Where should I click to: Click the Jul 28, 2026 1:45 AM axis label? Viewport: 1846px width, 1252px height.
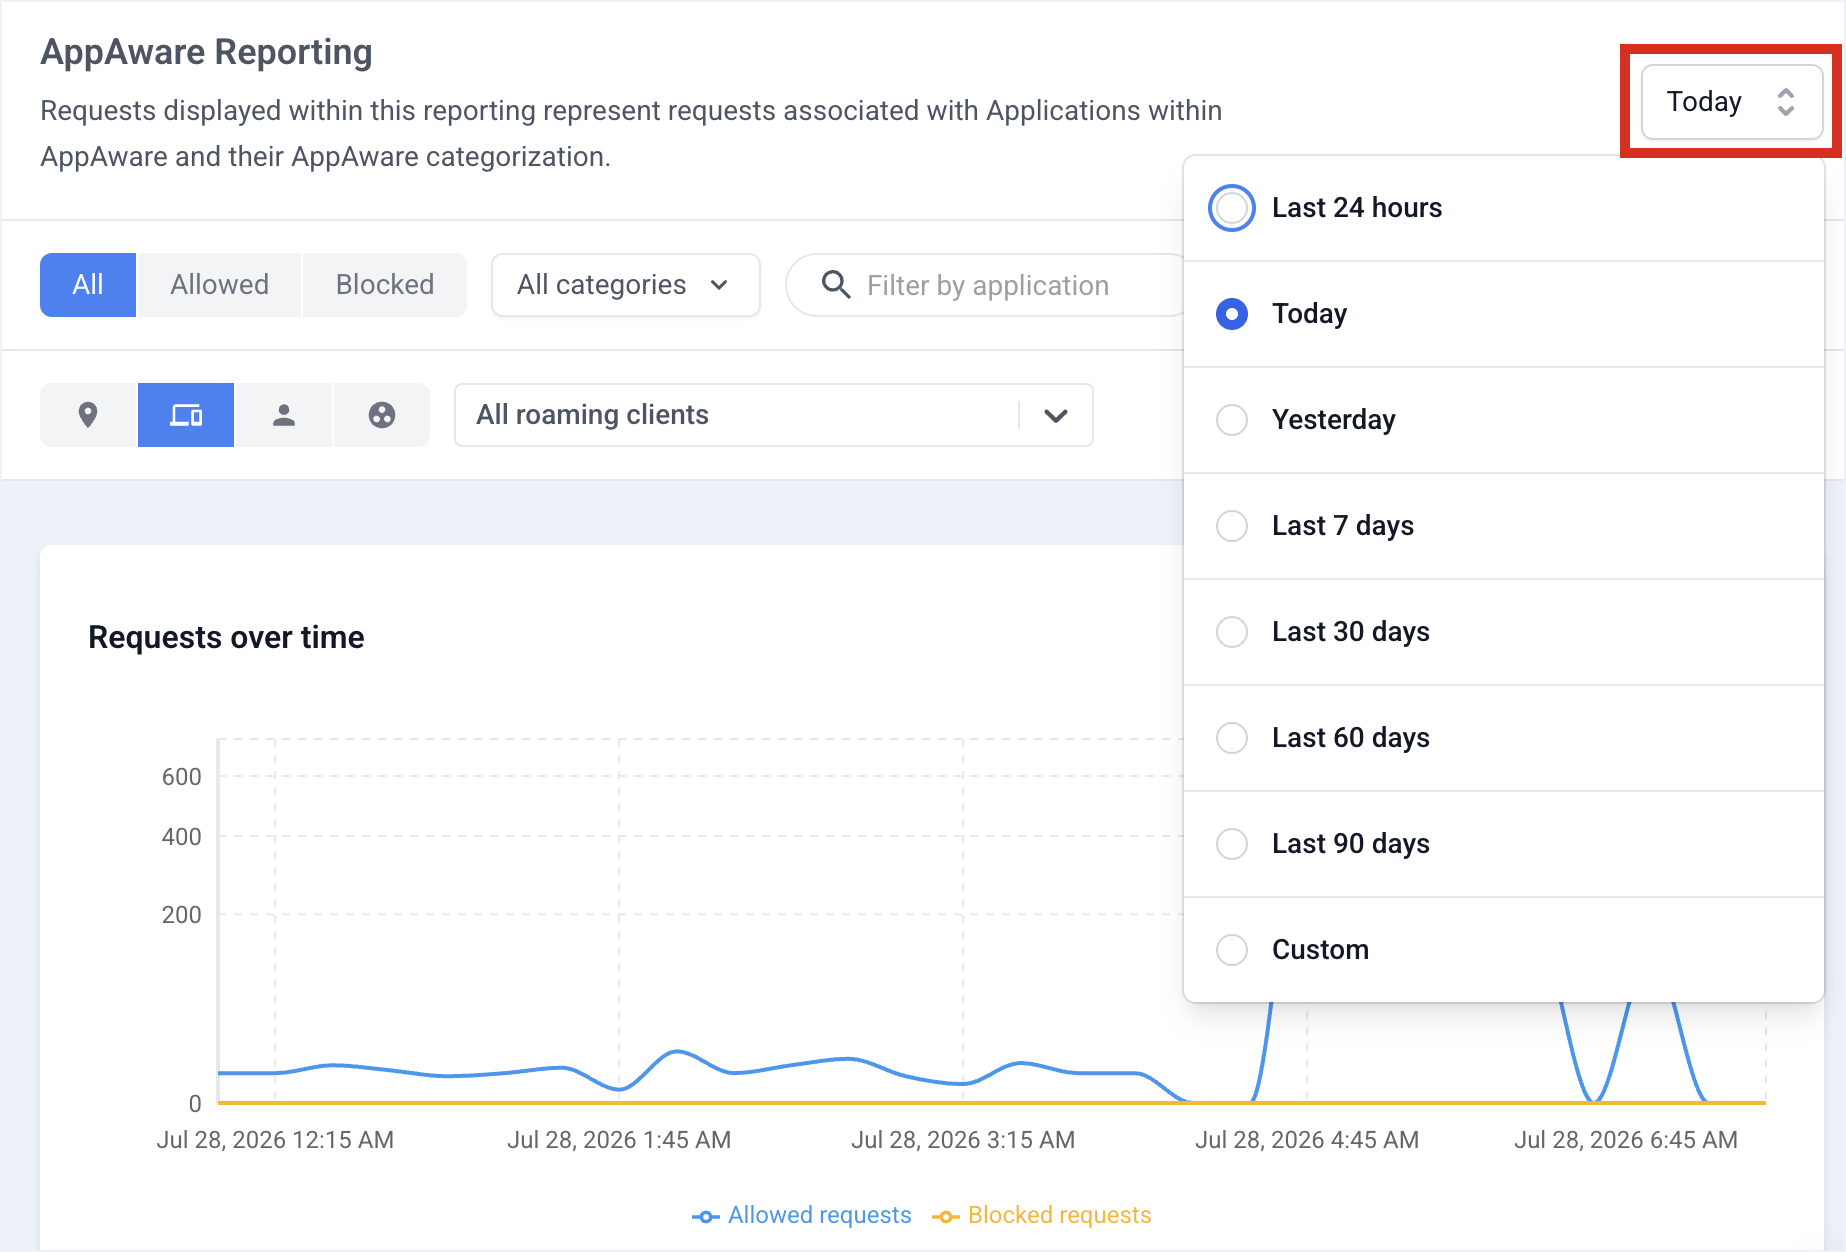point(619,1140)
